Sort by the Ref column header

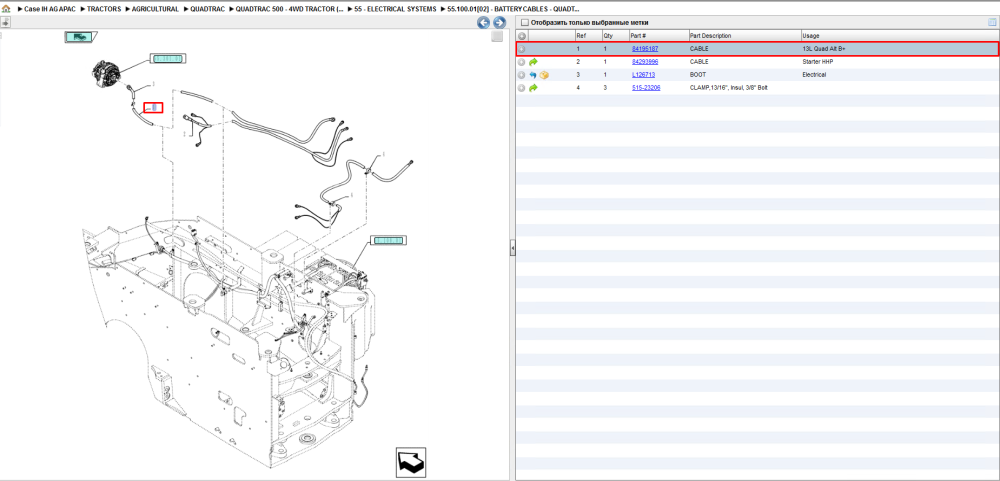(x=587, y=36)
